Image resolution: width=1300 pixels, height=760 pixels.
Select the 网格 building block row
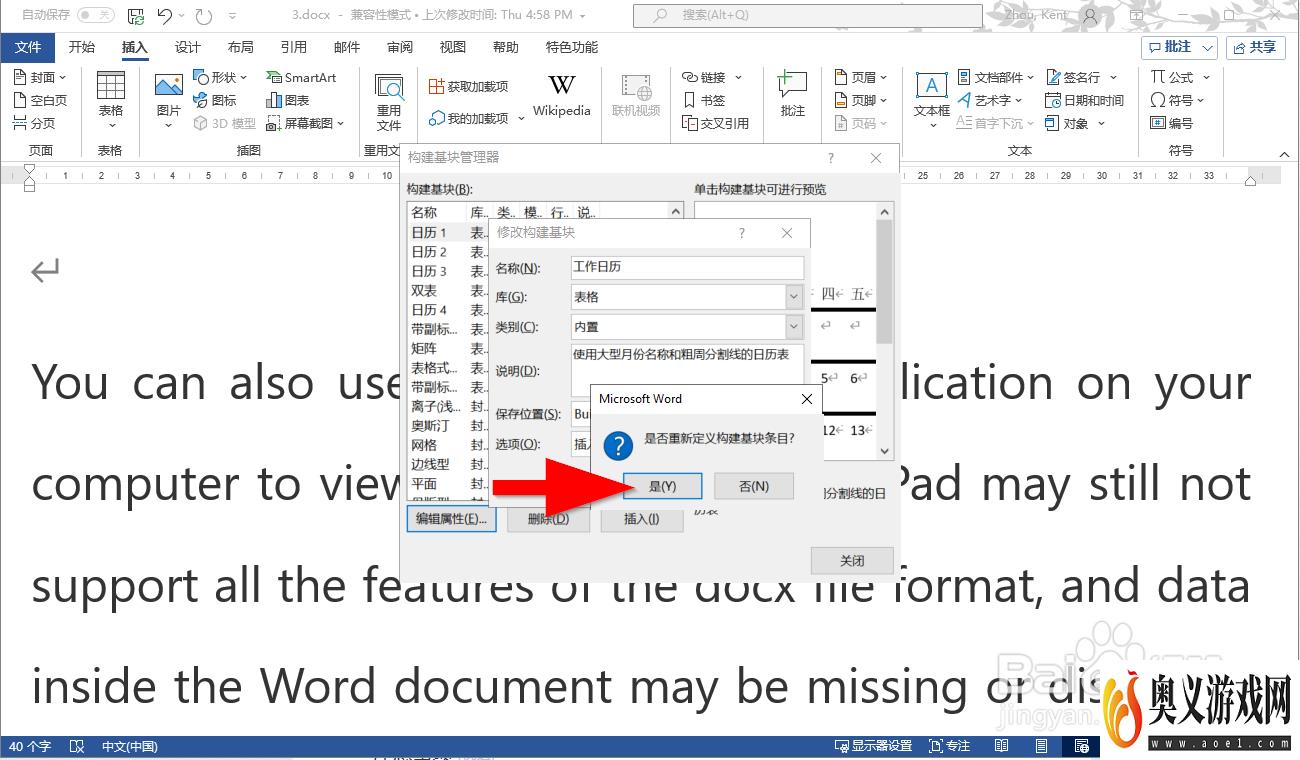tap(448, 445)
